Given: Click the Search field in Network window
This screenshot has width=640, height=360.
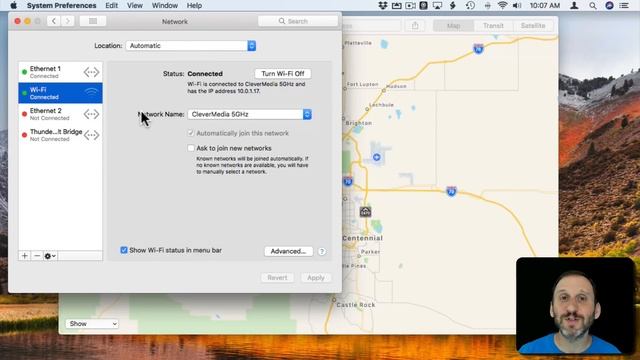Looking at the screenshot, I should click(298, 21).
